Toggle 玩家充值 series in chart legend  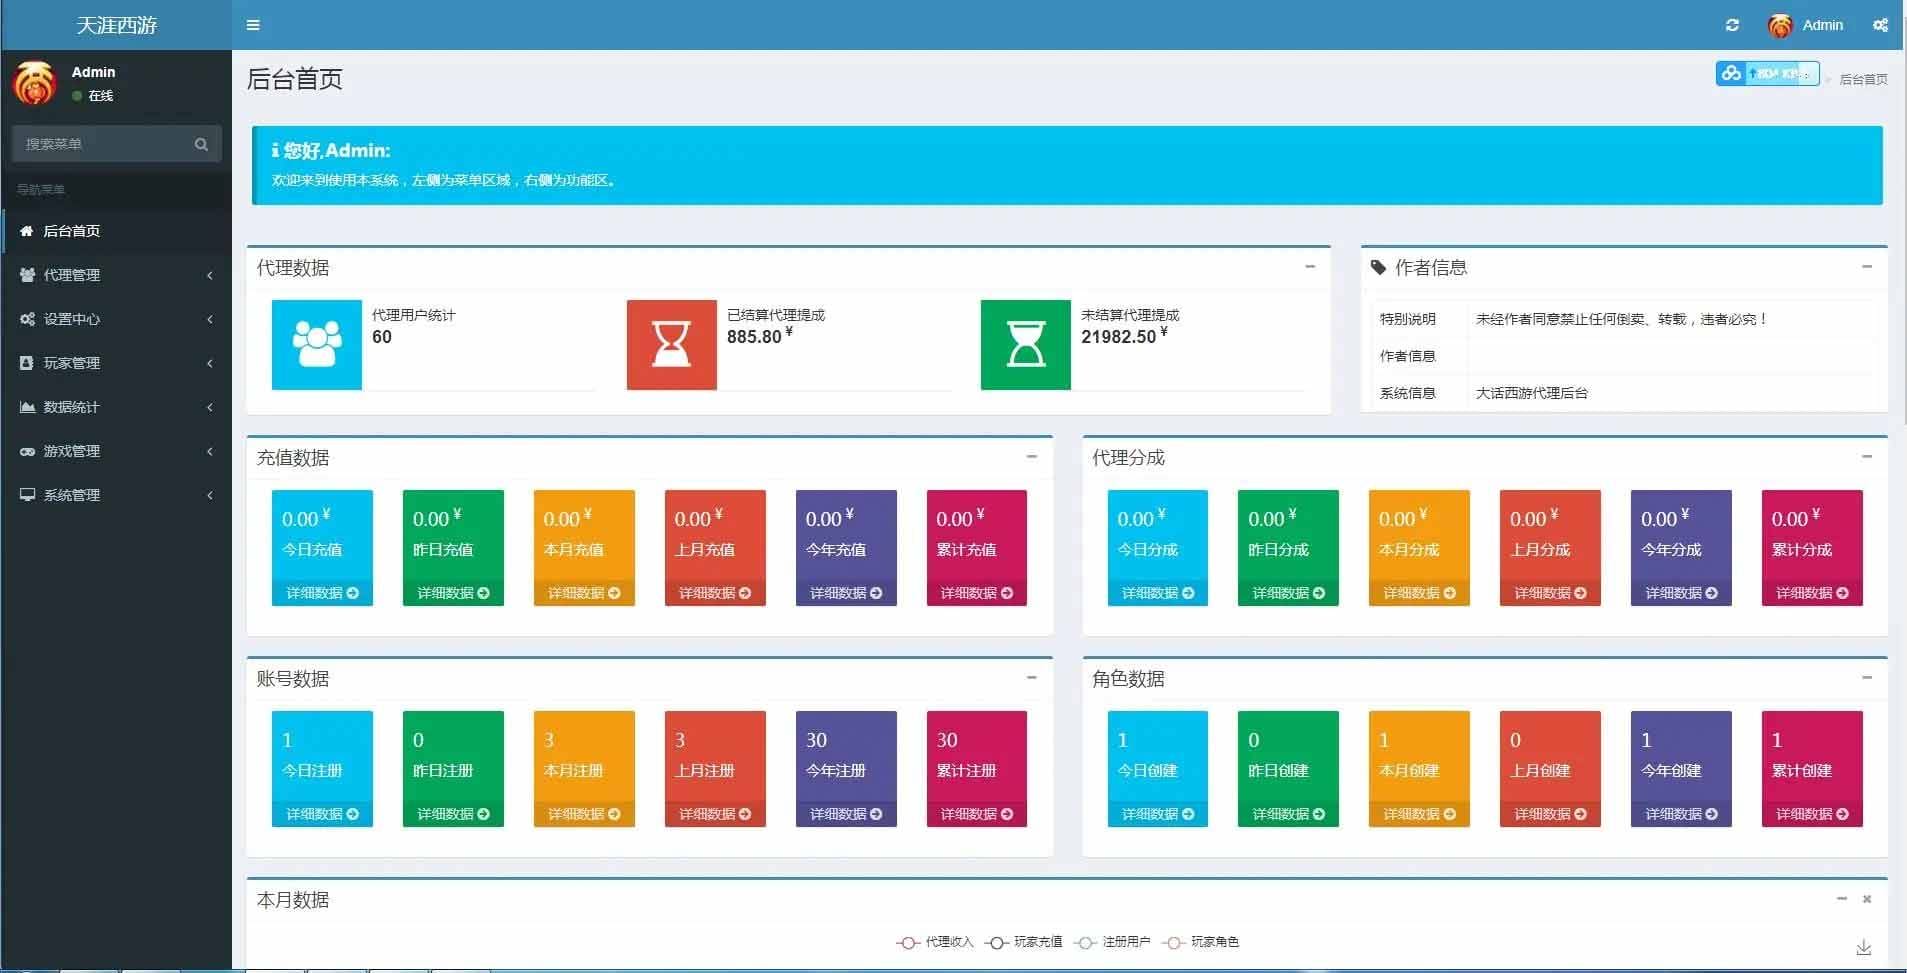[x=1024, y=942]
